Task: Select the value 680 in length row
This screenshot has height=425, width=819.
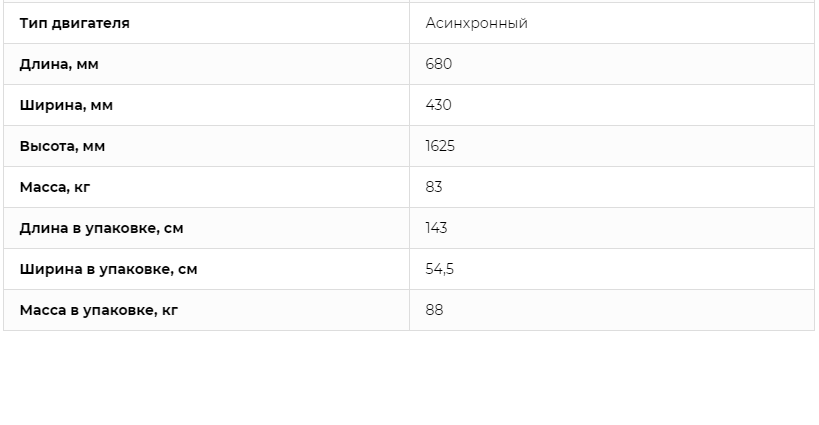Action: pyautogui.click(x=439, y=64)
